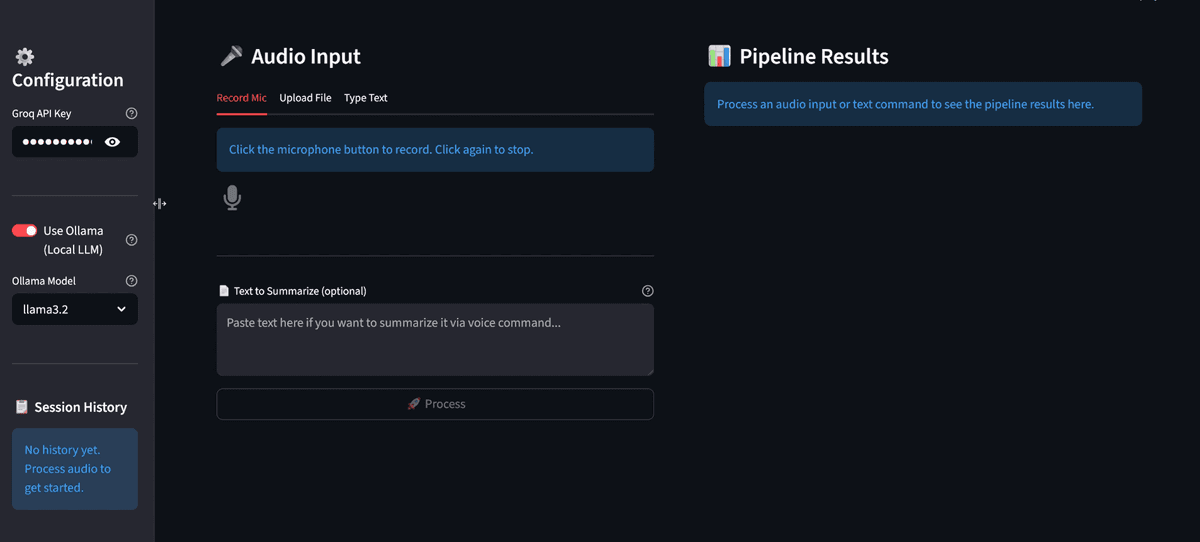Click the Pipeline Results chart emoji

[x=719, y=56]
